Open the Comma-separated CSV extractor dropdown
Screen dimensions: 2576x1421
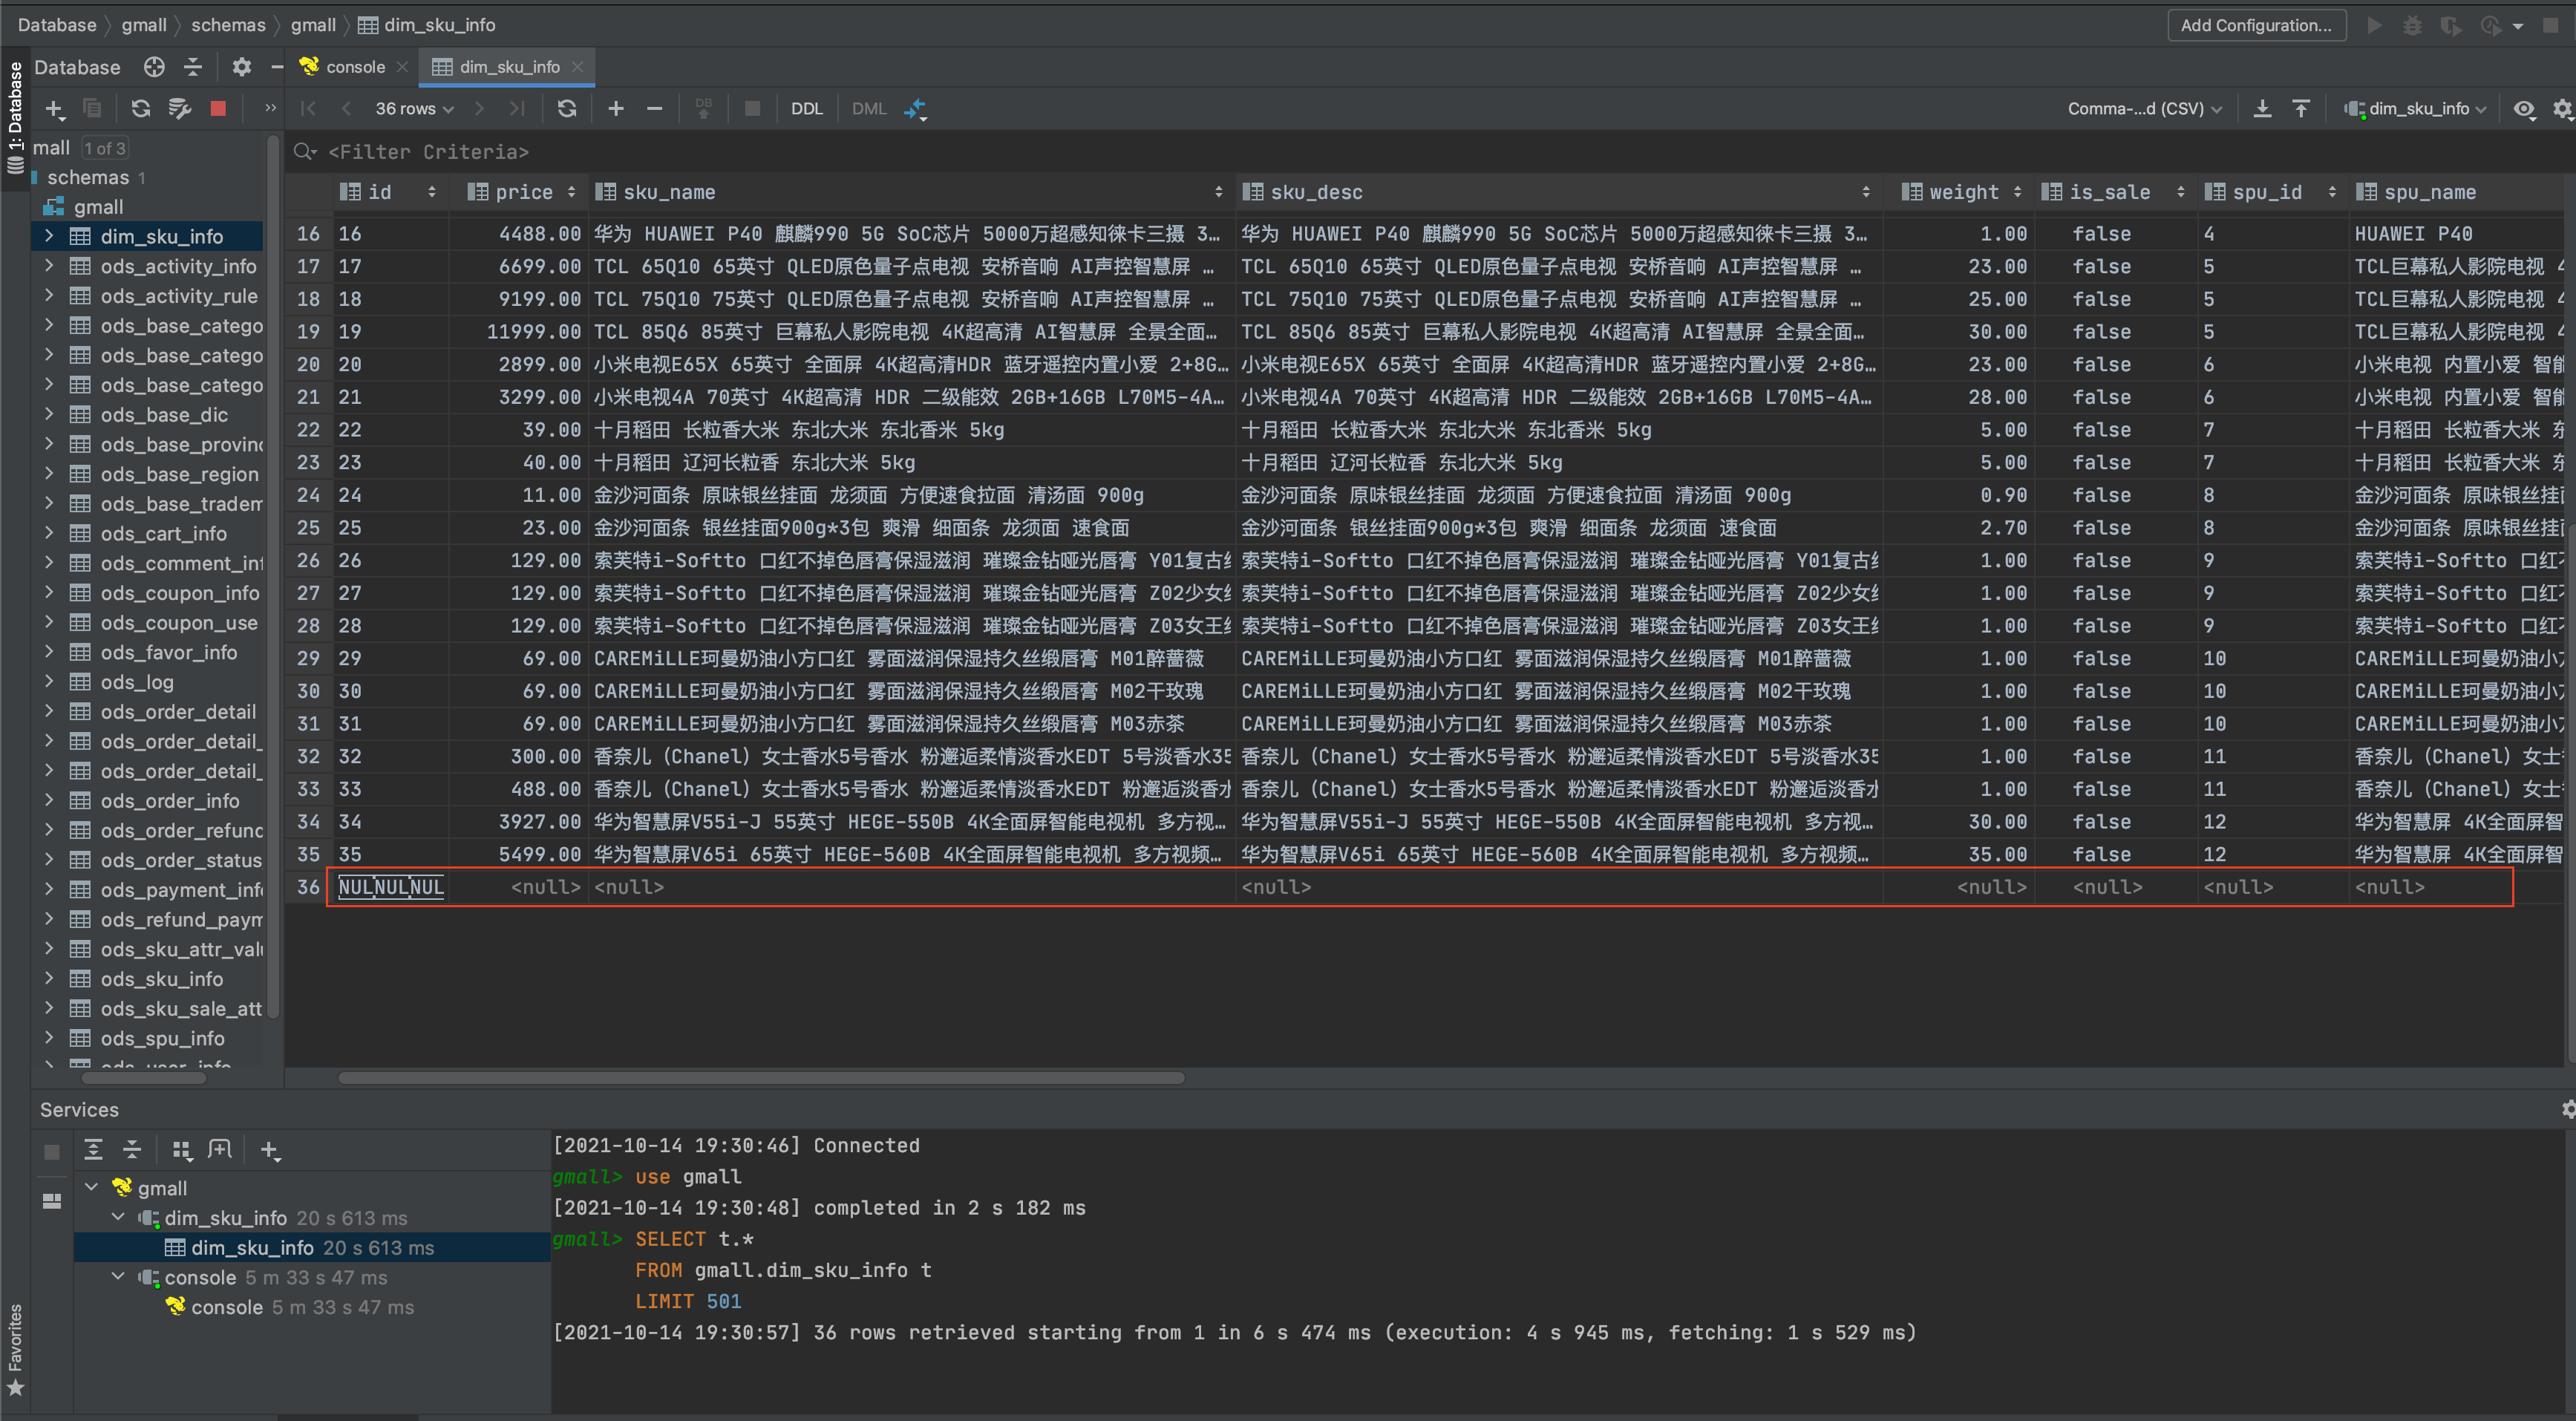pos(2144,108)
